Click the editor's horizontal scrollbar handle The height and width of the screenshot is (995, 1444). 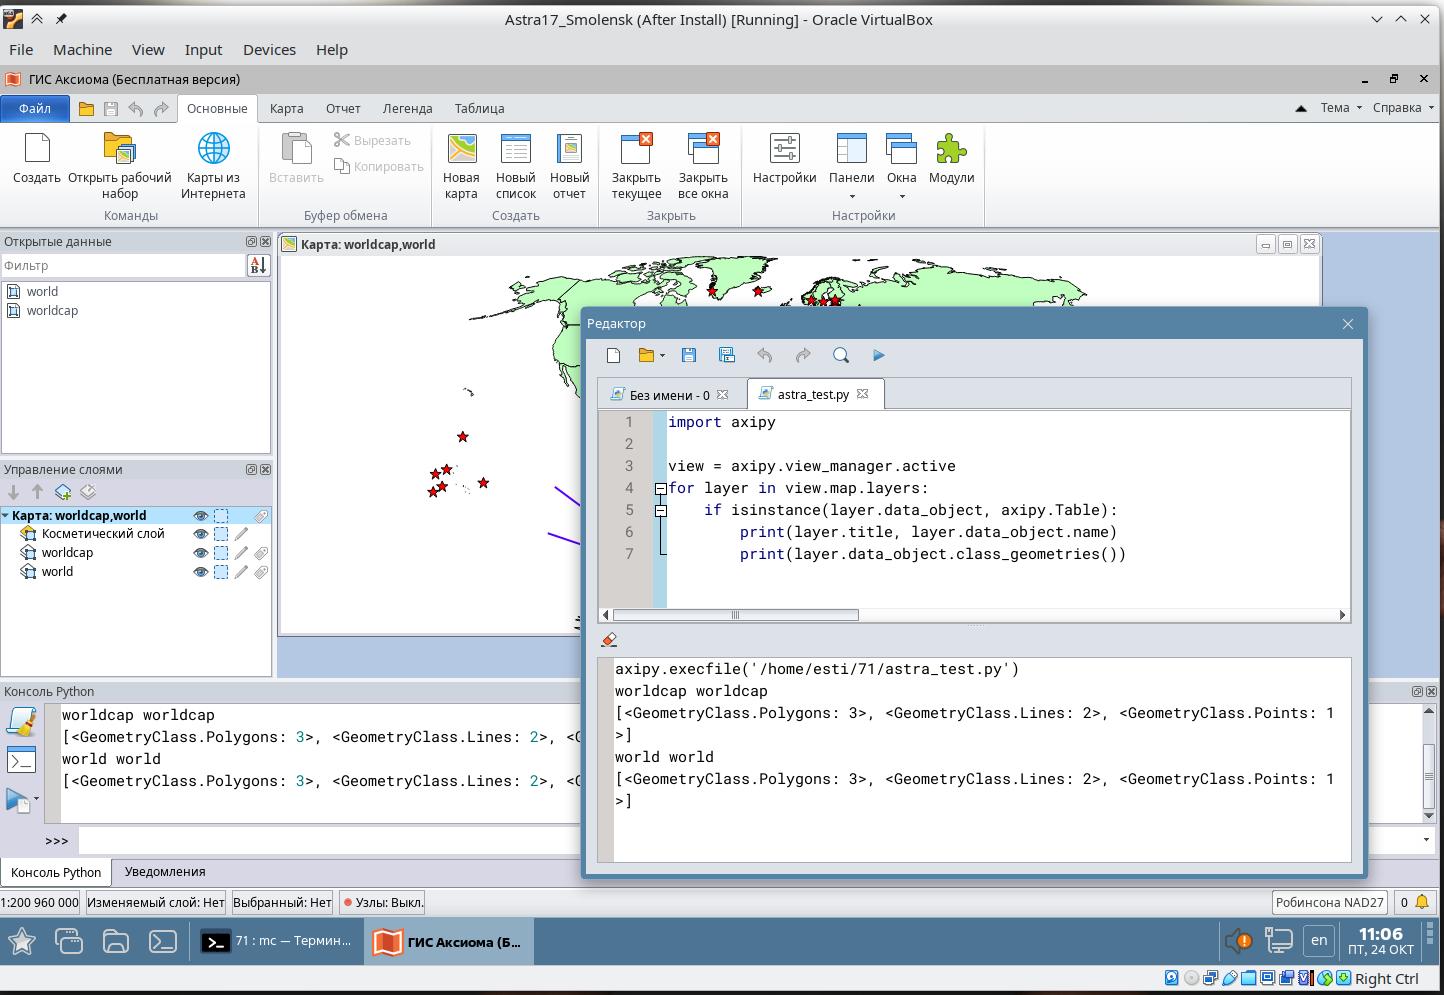click(735, 615)
